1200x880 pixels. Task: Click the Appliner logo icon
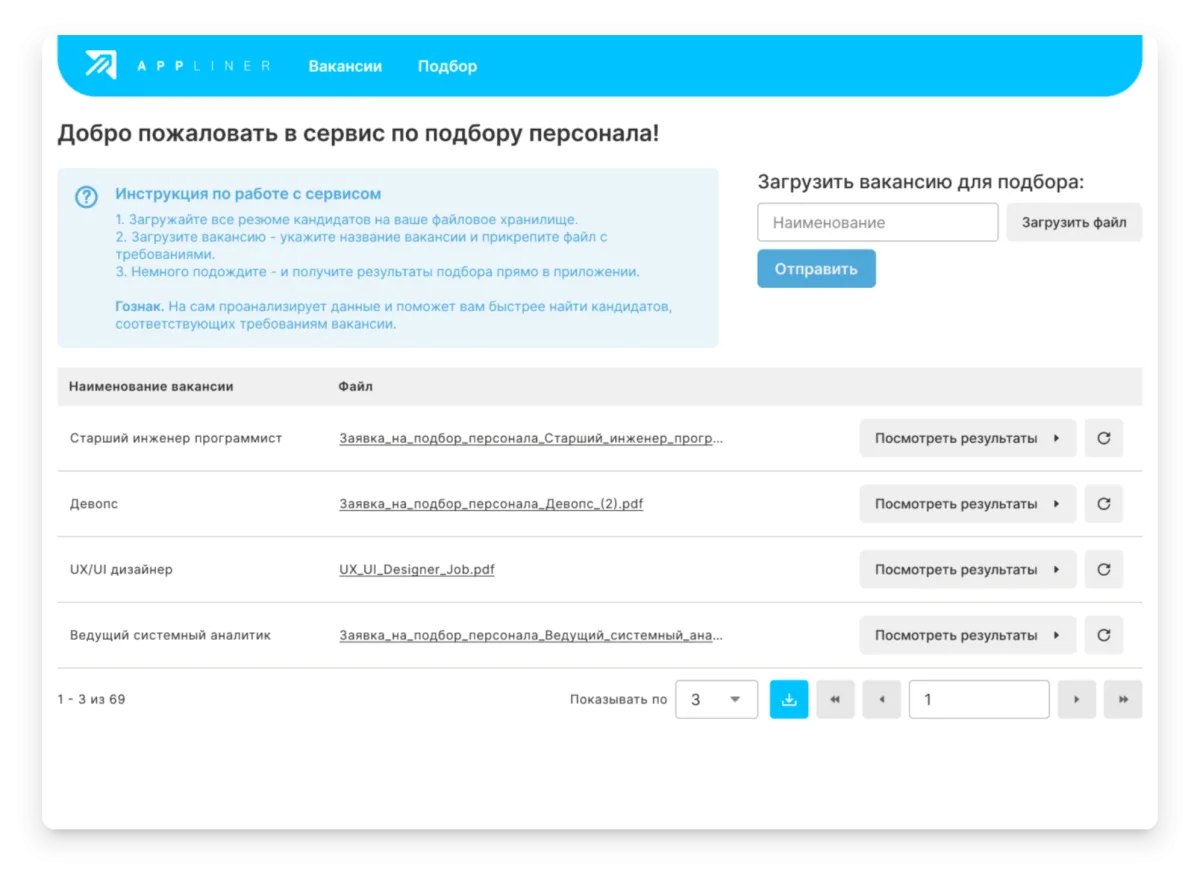101,65
